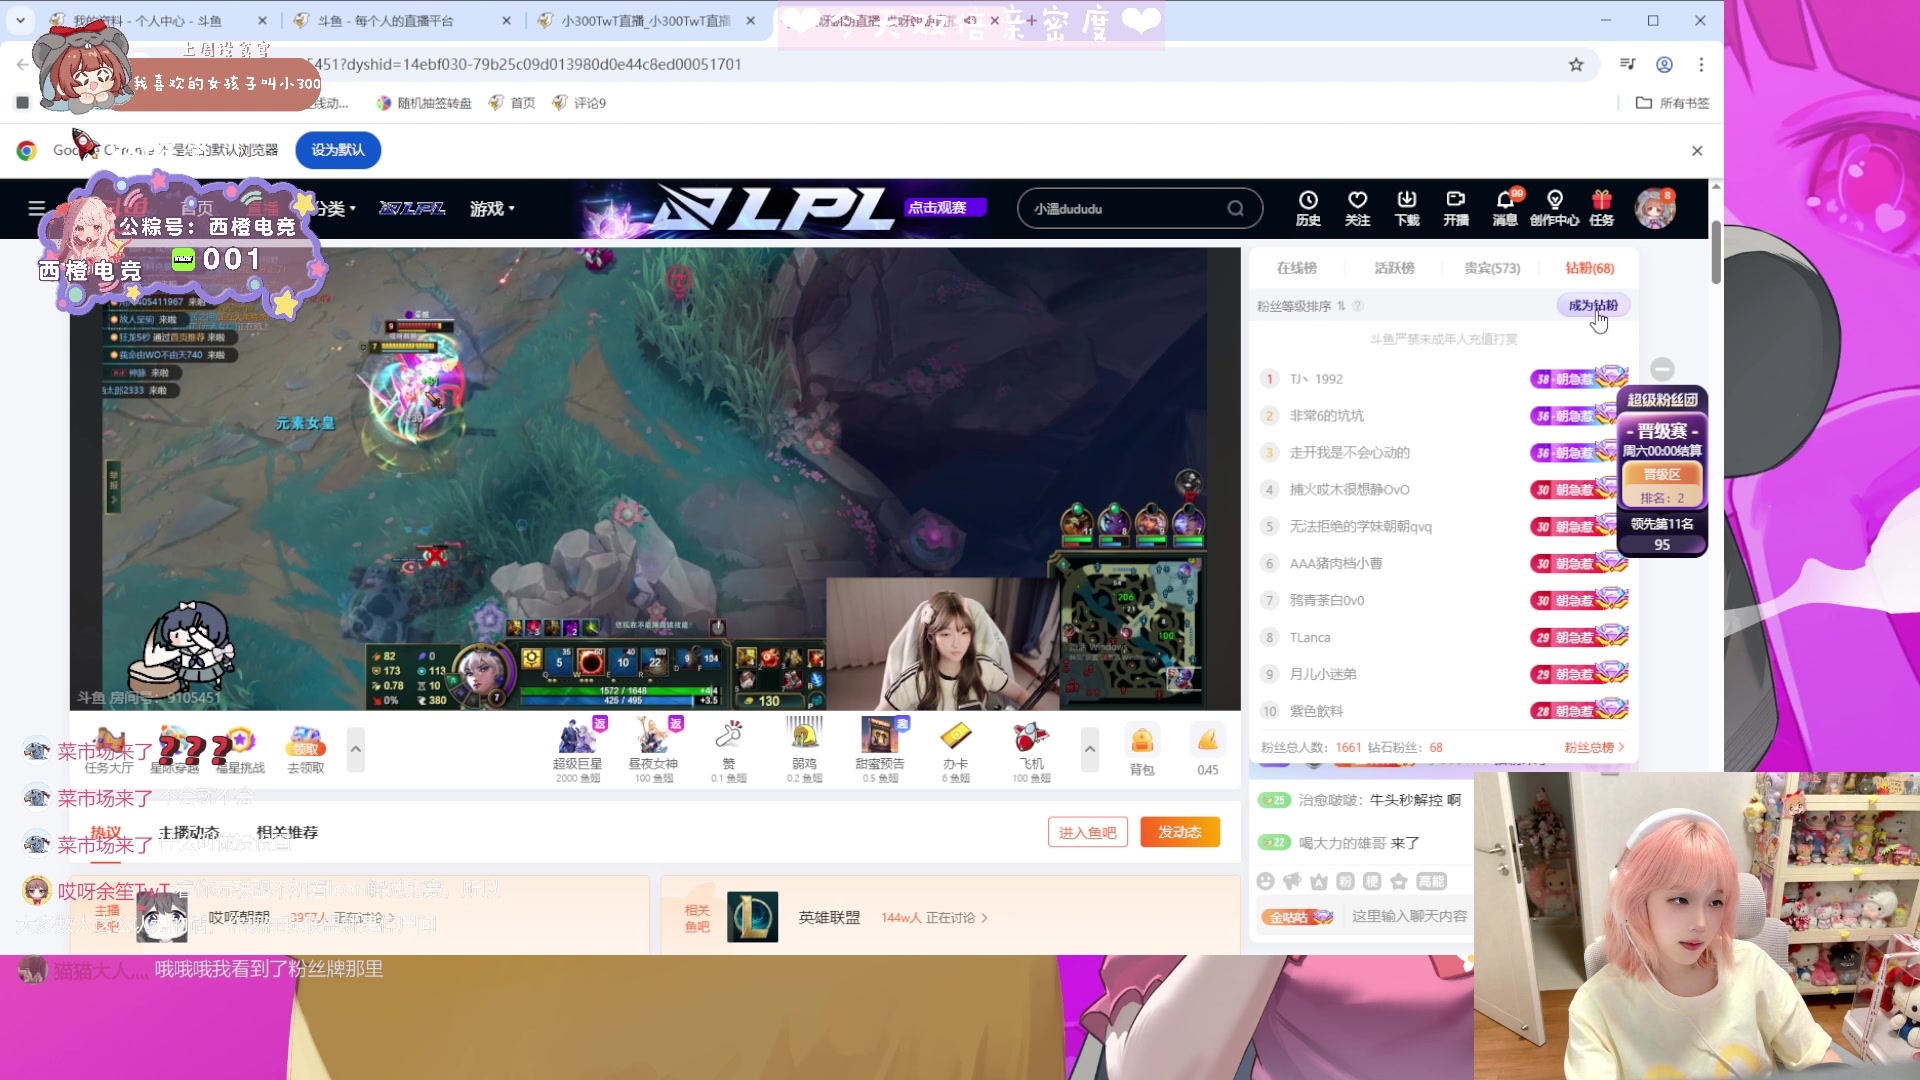Switch to the 在线榜 tab

coord(1297,268)
